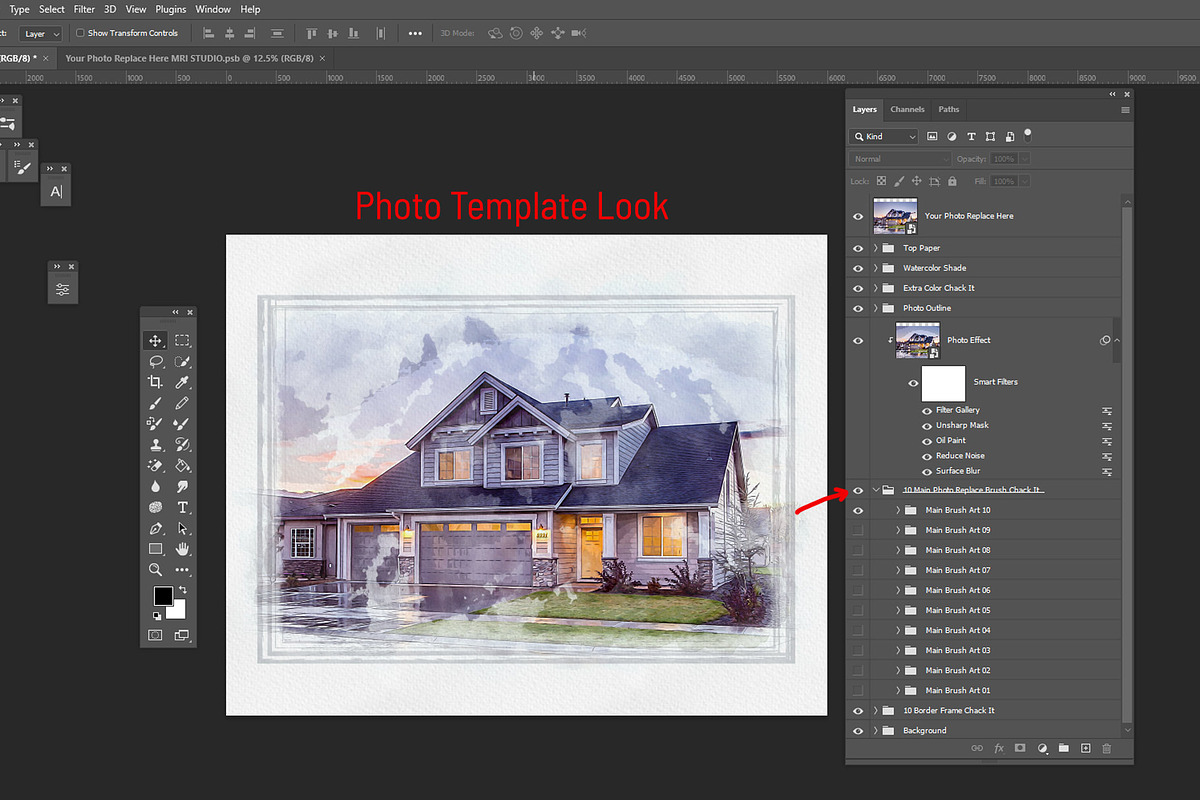Expand the Main Brush Art 01 group
The width and height of the screenshot is (1200, 800).
[898, 690]
